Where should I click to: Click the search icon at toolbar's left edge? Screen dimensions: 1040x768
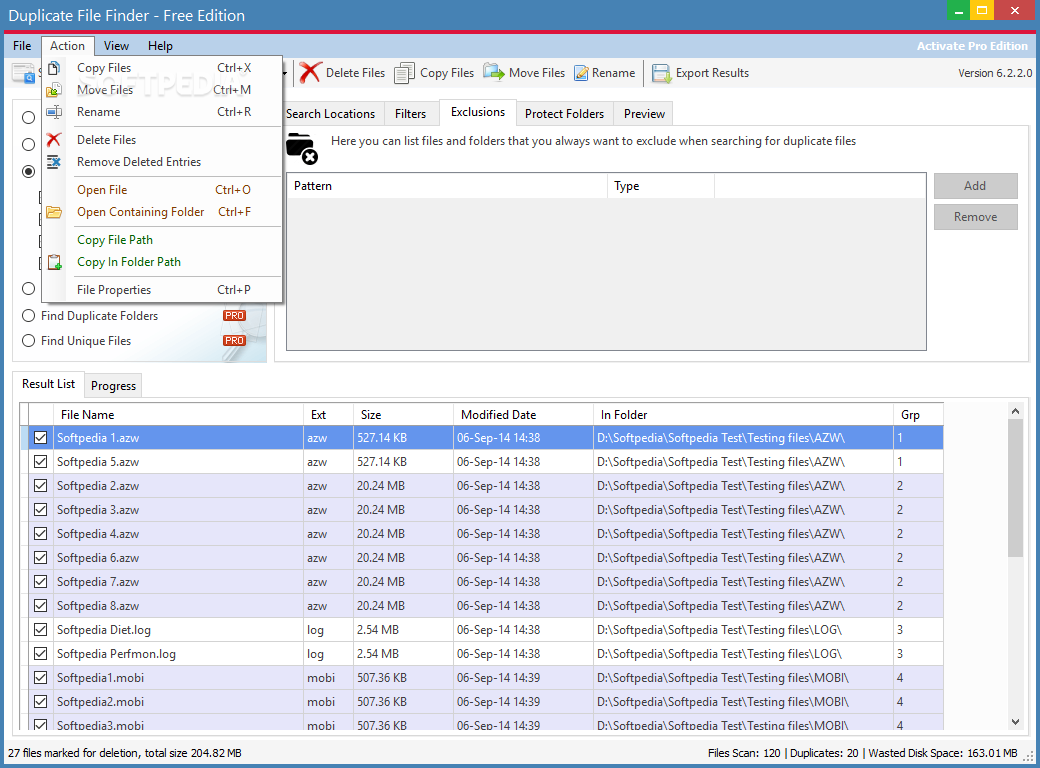(24, 73)
